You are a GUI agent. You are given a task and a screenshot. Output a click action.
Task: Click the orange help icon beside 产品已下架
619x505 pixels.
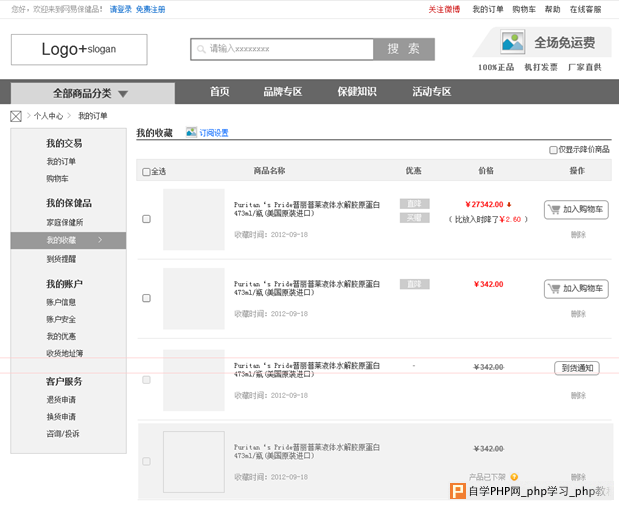pyautogui.click(x=514, y=477)
